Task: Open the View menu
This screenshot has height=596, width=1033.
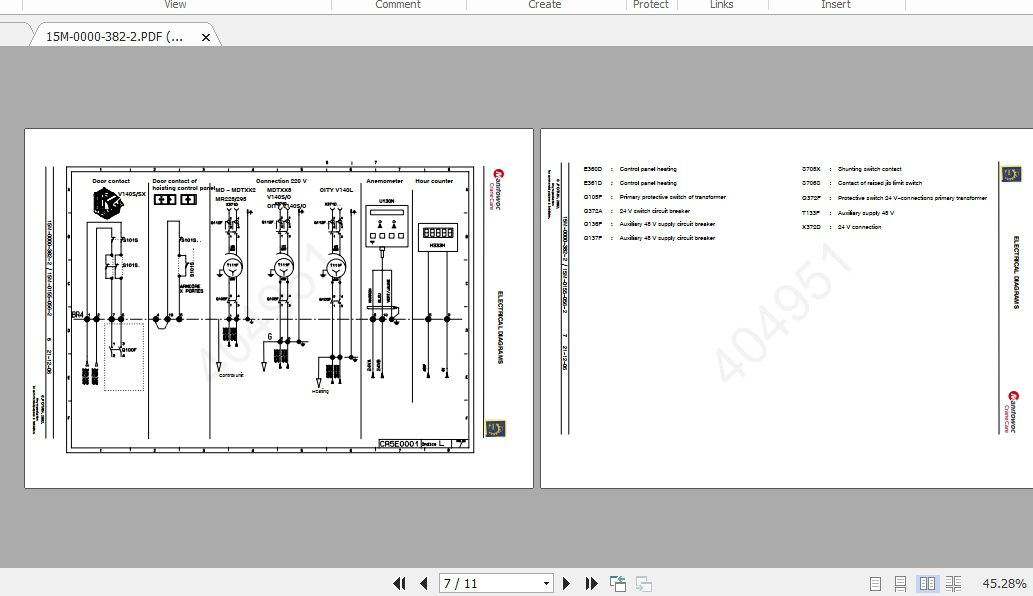Action: pyautogui.click(x=175, y=5)
